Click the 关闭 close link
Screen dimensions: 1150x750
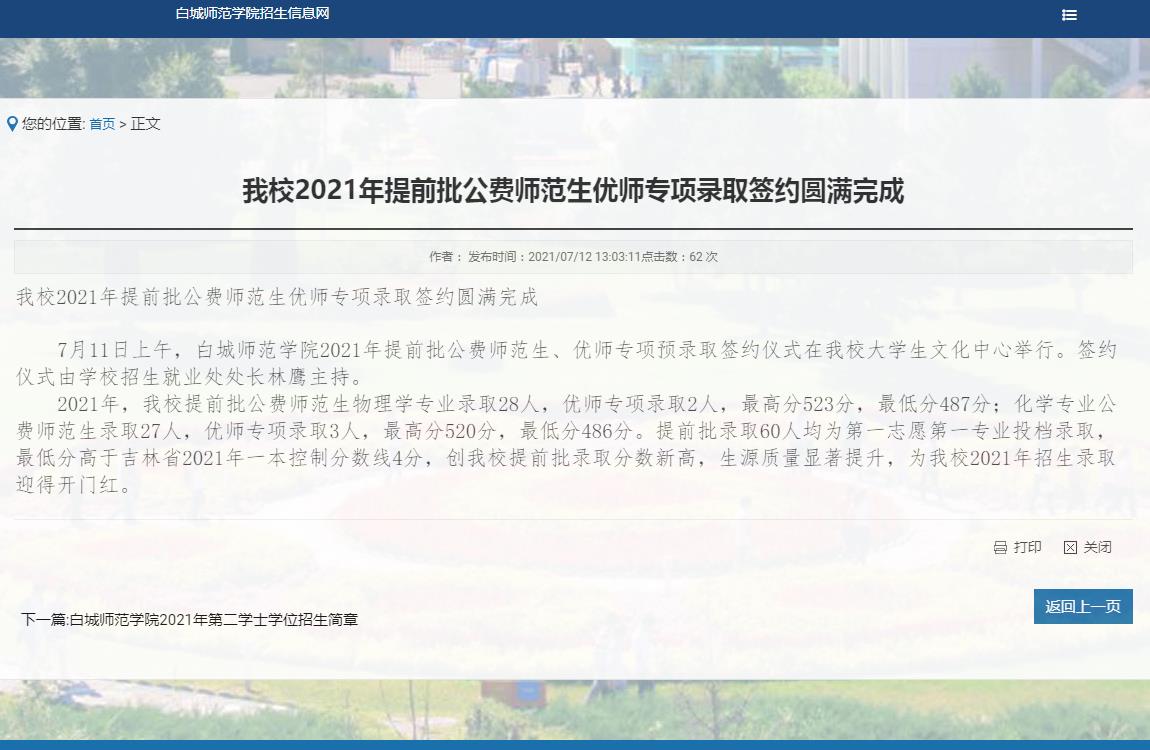pyautogui.click(x=1097, y=547)
